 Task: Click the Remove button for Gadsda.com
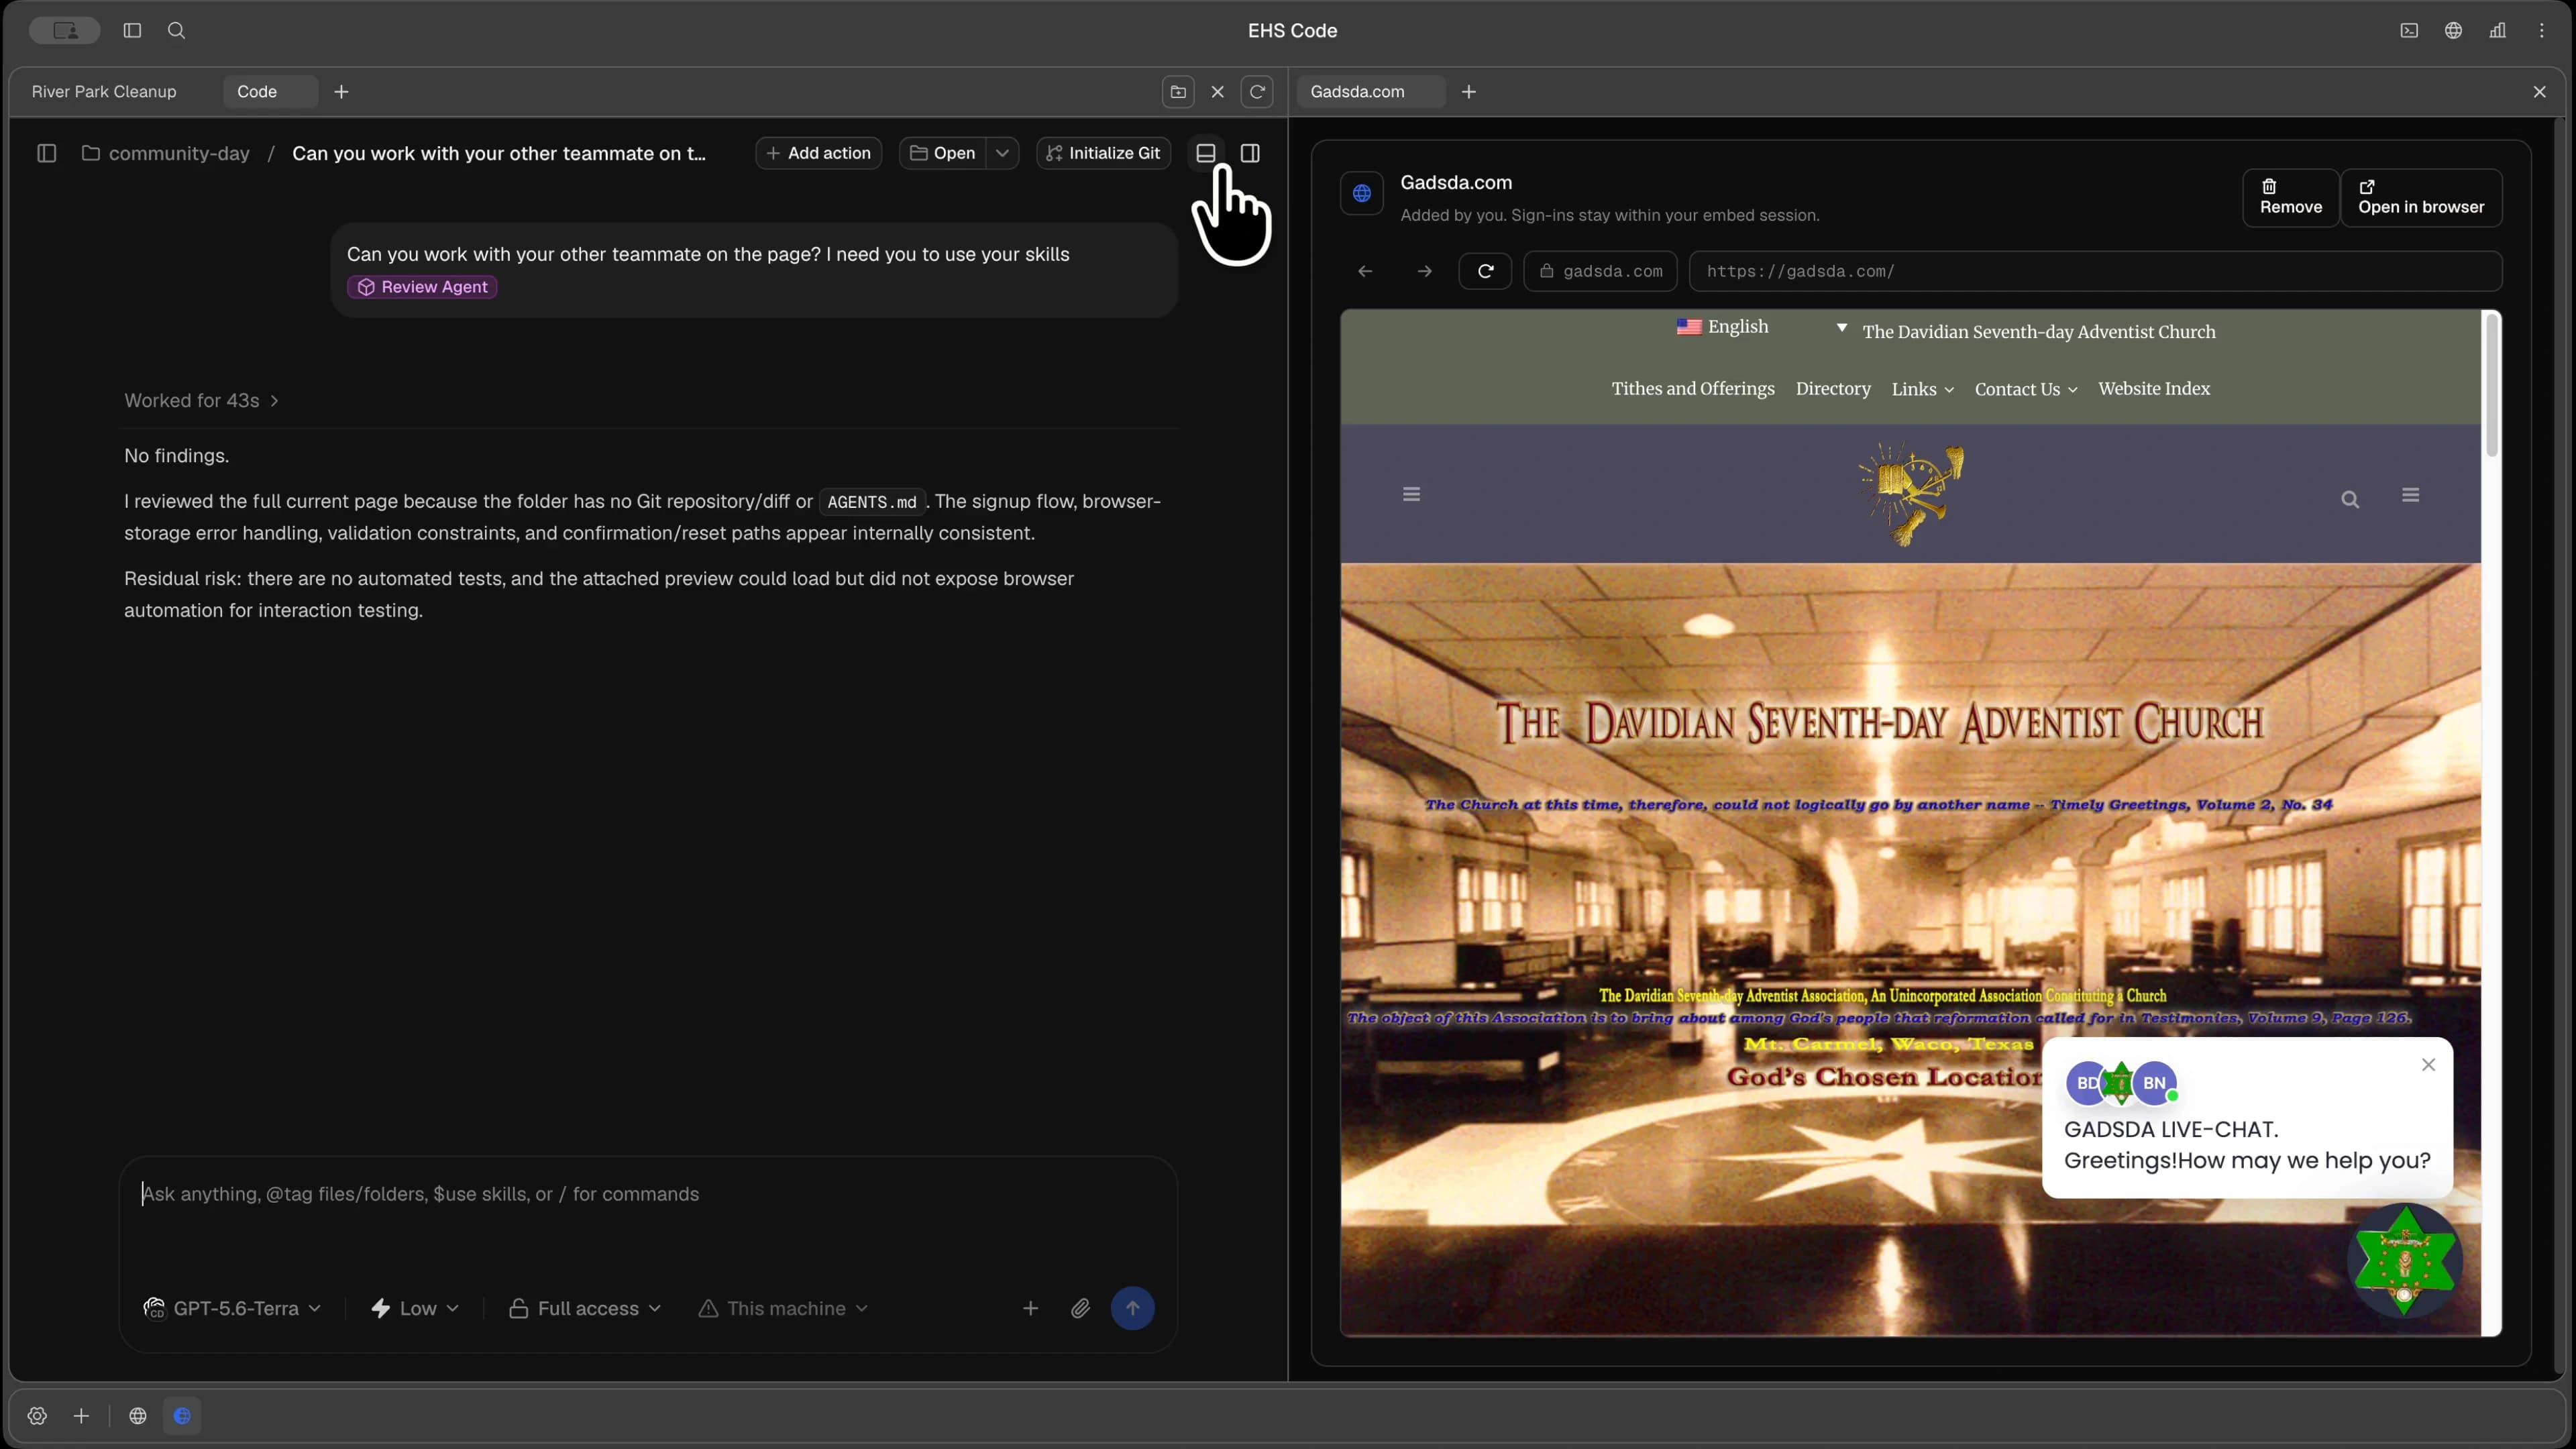pyautogui.click(x=2290, y=197)
